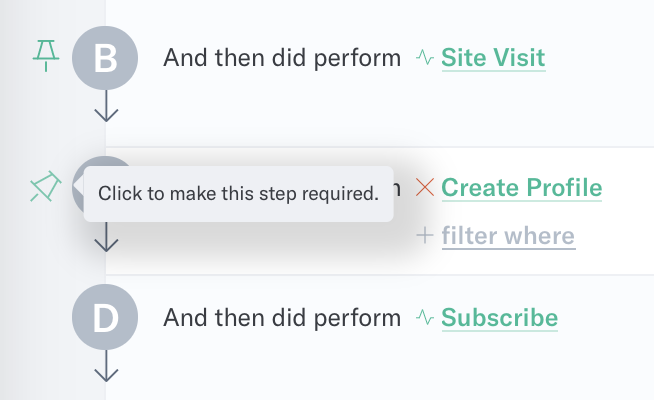This screenshot has height=400, width=654.
Task: Toggle the green pin on step B
Action: click(x=46, y=55)
